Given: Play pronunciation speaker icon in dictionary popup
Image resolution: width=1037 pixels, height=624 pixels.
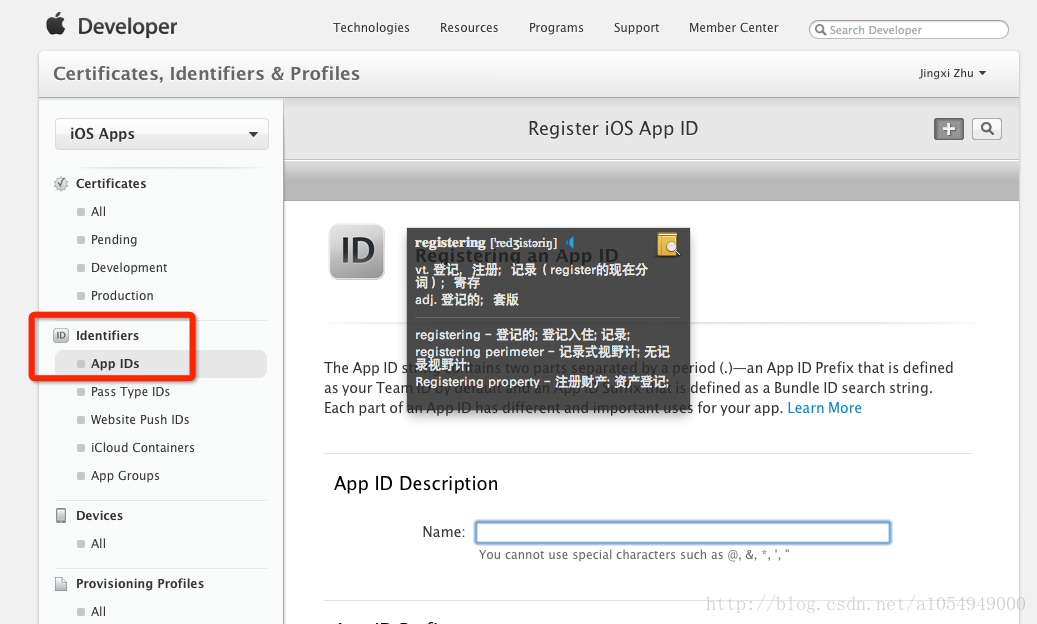Looking at the screenshot, I should [x=570, y=243].
